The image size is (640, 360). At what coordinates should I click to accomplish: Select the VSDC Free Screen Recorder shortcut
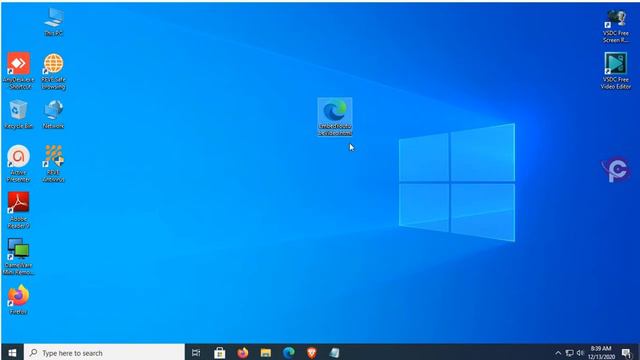point(616,25)
